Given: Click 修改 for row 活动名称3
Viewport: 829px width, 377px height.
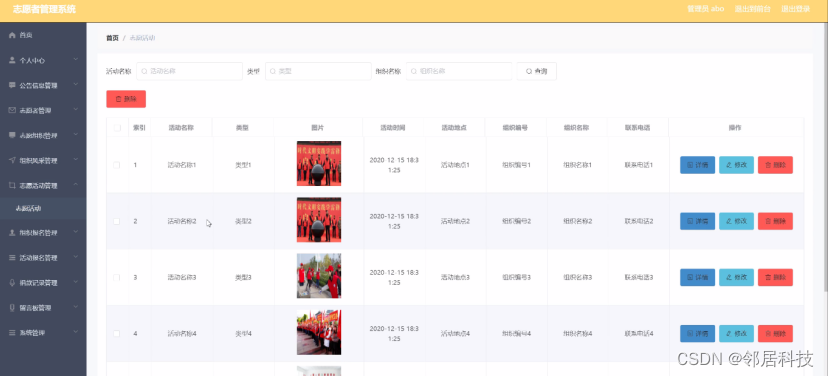Looking at the screenshot, I should point(736,278).
